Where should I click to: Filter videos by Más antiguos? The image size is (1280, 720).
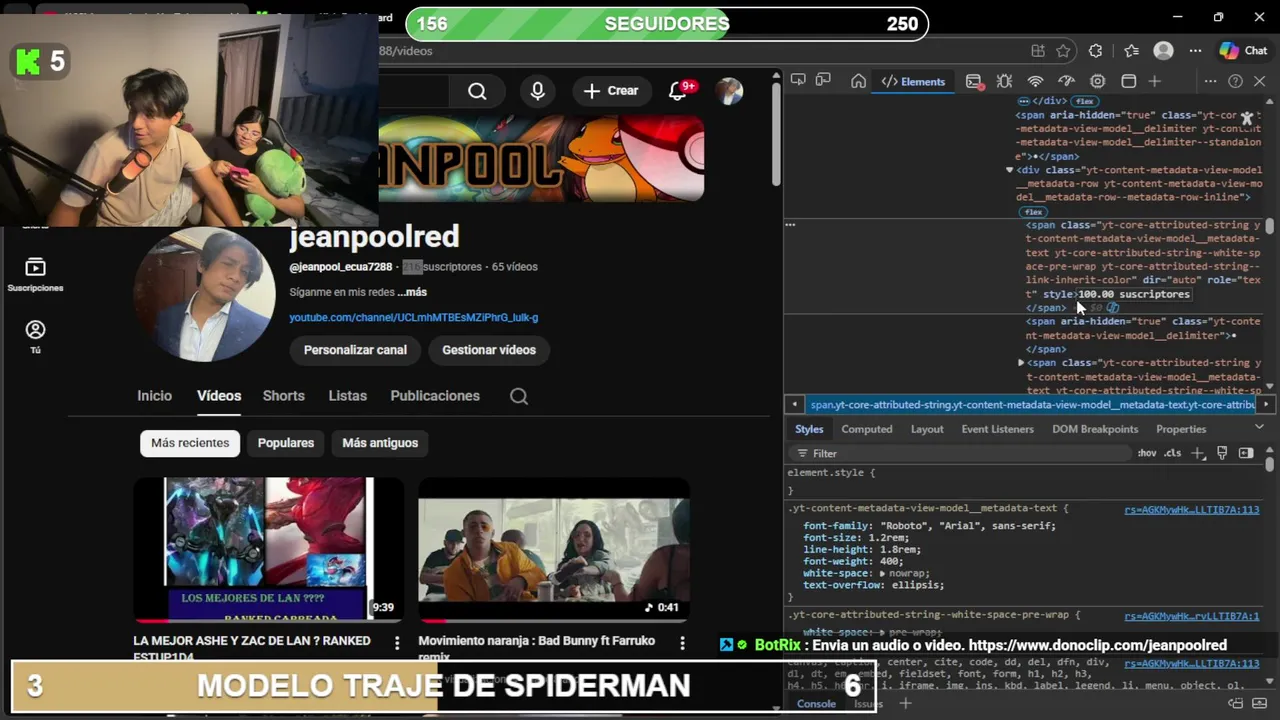(380, 443)
